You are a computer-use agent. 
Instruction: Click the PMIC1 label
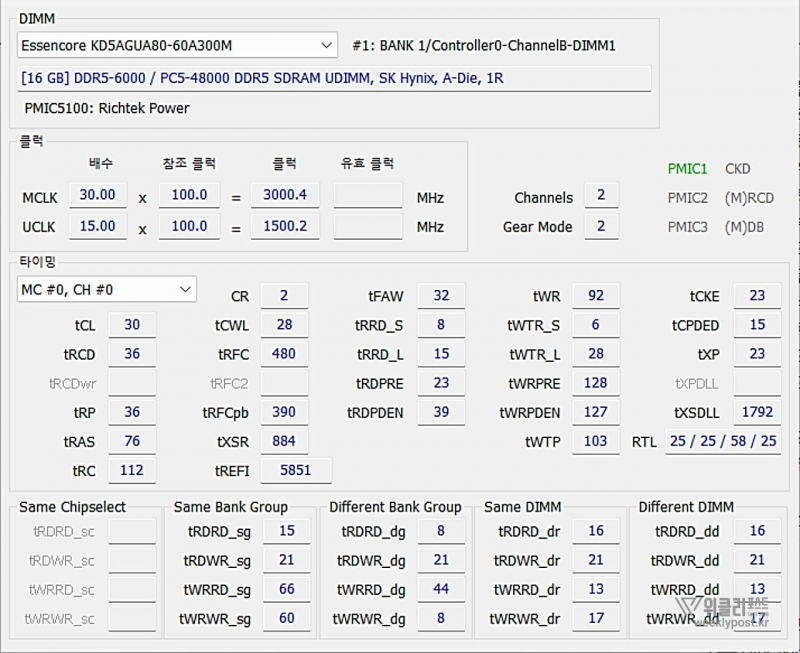[687, 169]
